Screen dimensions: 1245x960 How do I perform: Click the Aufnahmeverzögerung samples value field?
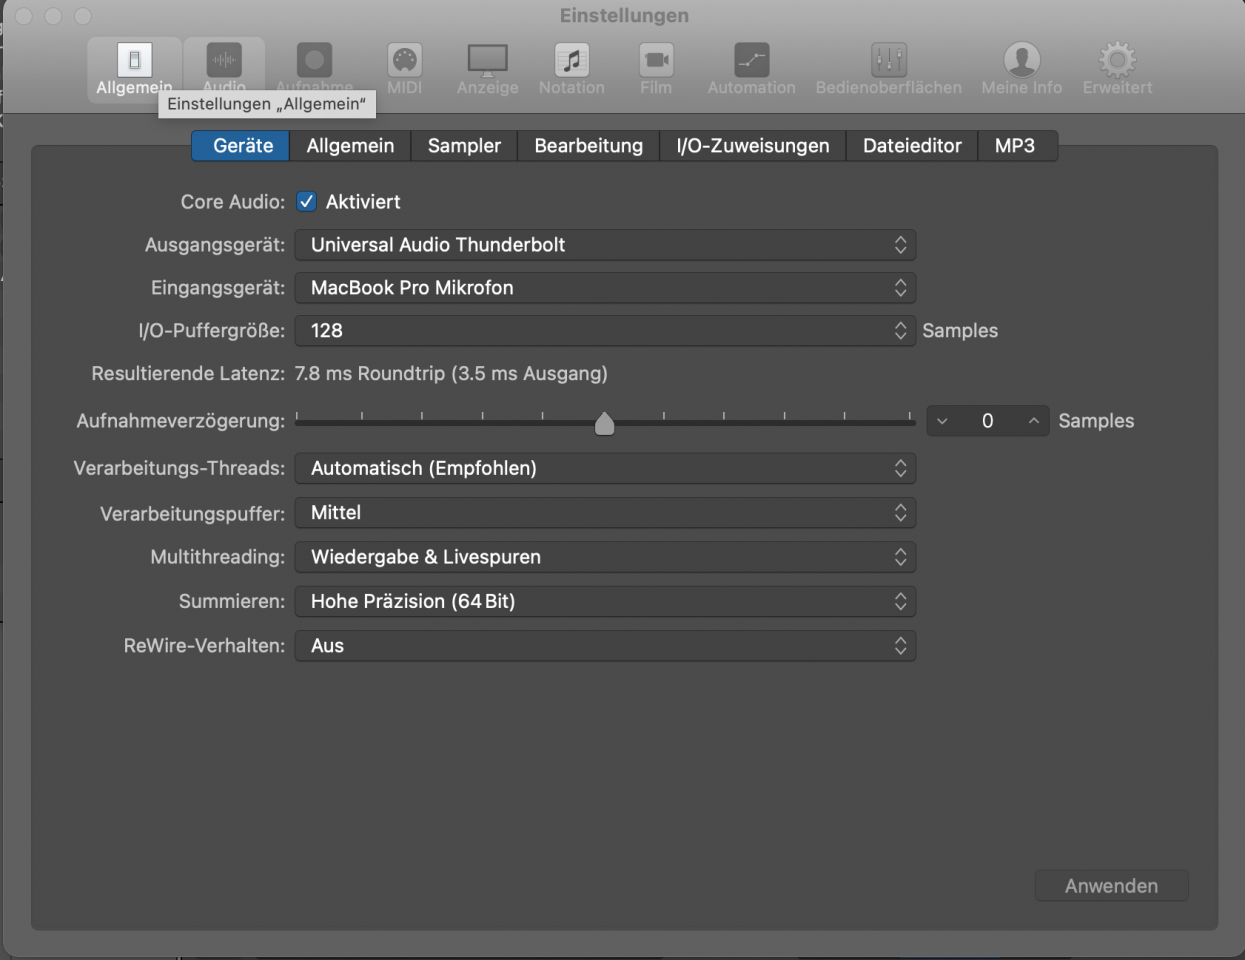coord(988,421)
